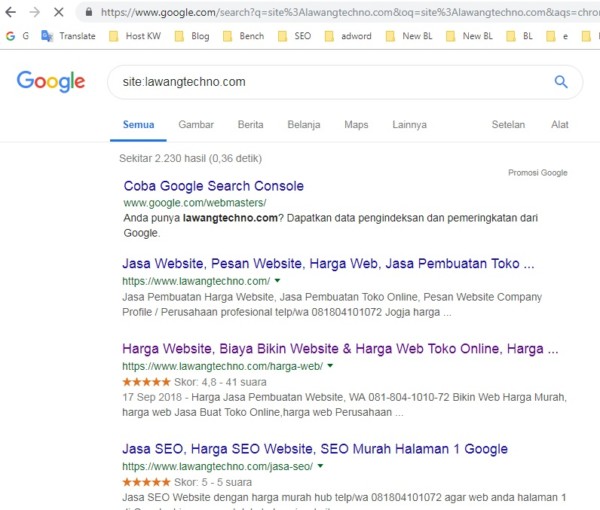Screen dimensions: 600x510
Task: Stop page loading with the X button
Action: pyautogui.click(x=59, y=12)
